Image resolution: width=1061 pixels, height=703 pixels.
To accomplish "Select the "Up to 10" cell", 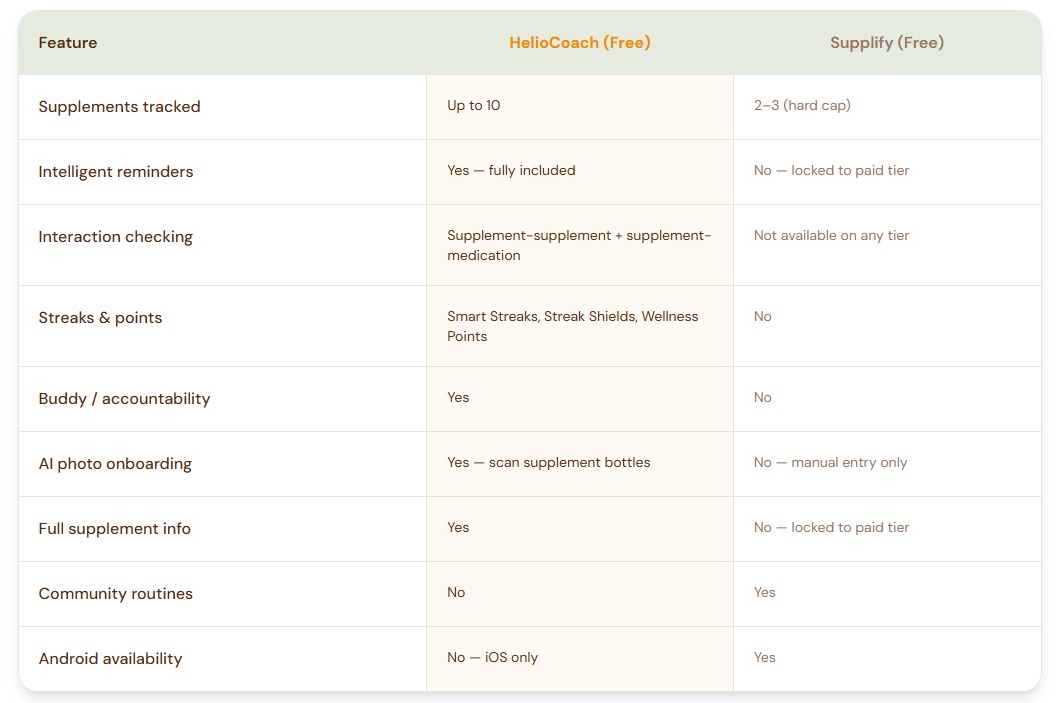I will coord(474,105).
